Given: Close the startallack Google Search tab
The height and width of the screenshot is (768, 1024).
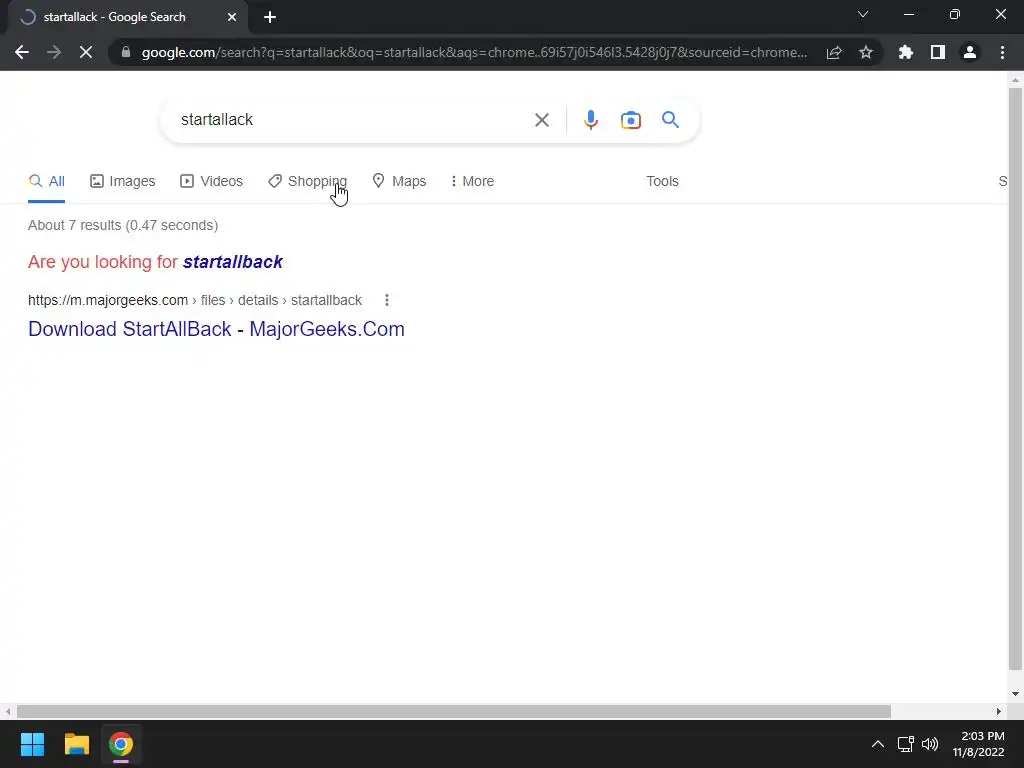Looking at the screenshot, I should 232,17.
